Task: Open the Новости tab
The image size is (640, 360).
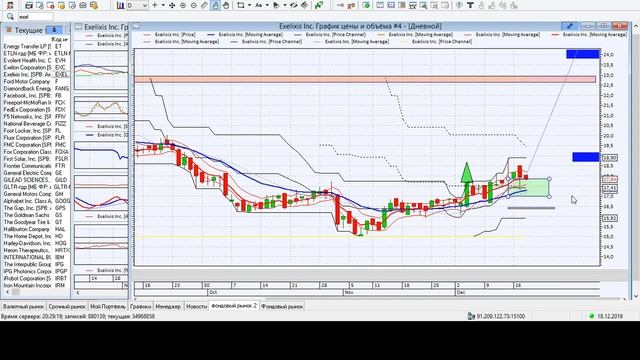Action: click(196, 306)
